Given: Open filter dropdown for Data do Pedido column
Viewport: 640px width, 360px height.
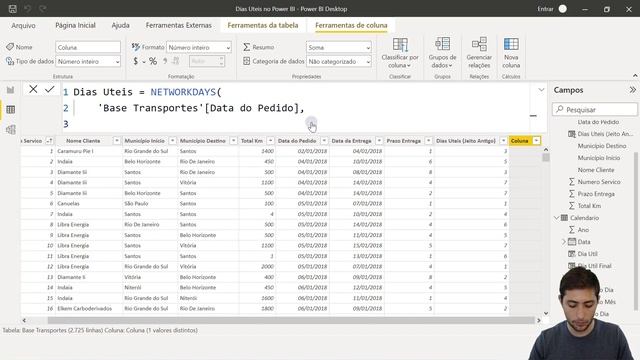Looking at the screenshot, I should [324, 141].
